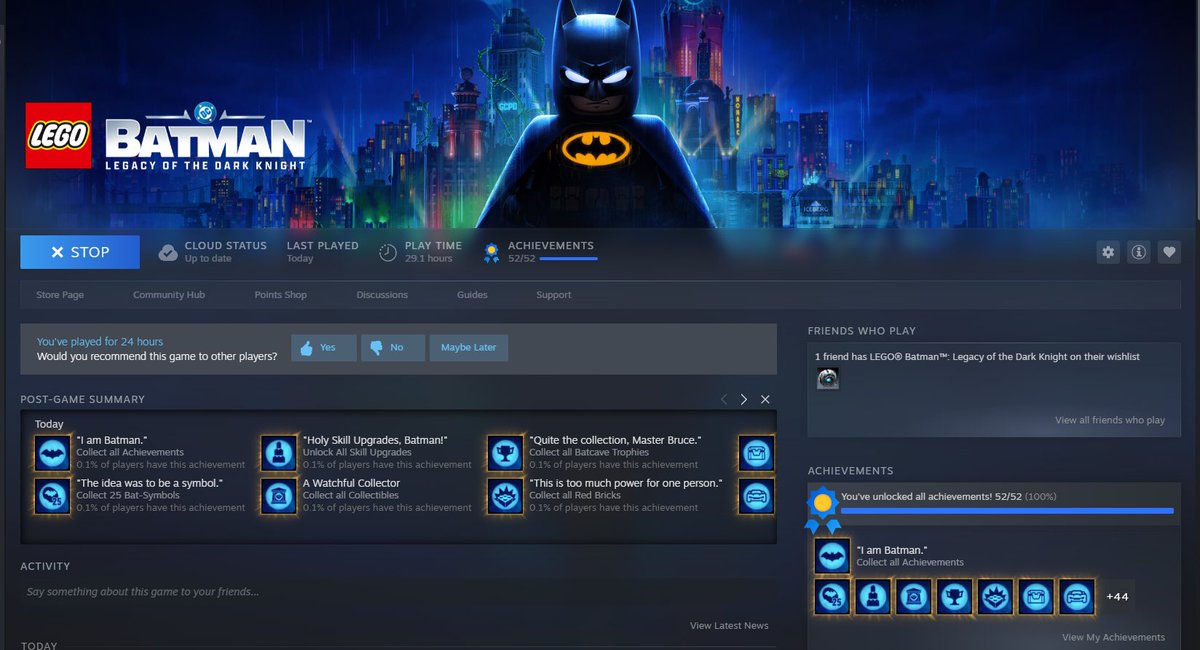Click "You've played for 24 hours" text

coord(100,342)
